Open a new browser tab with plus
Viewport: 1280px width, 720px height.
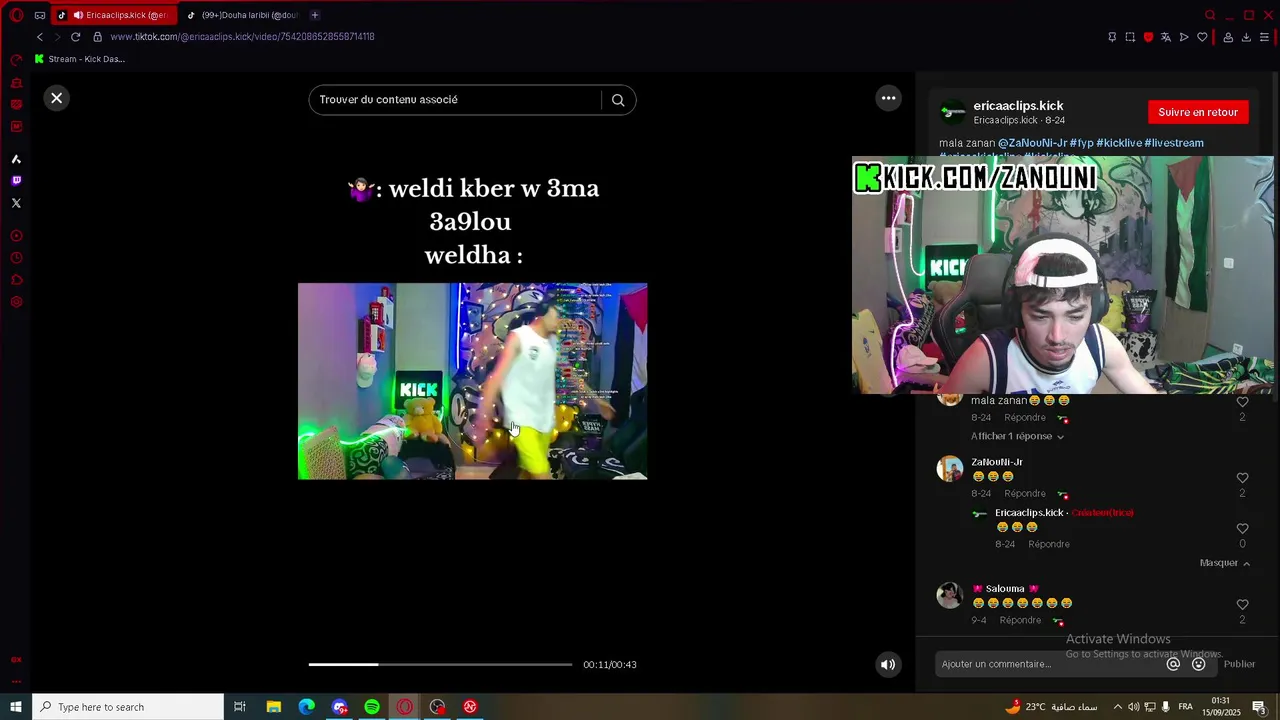click(315, 15)
